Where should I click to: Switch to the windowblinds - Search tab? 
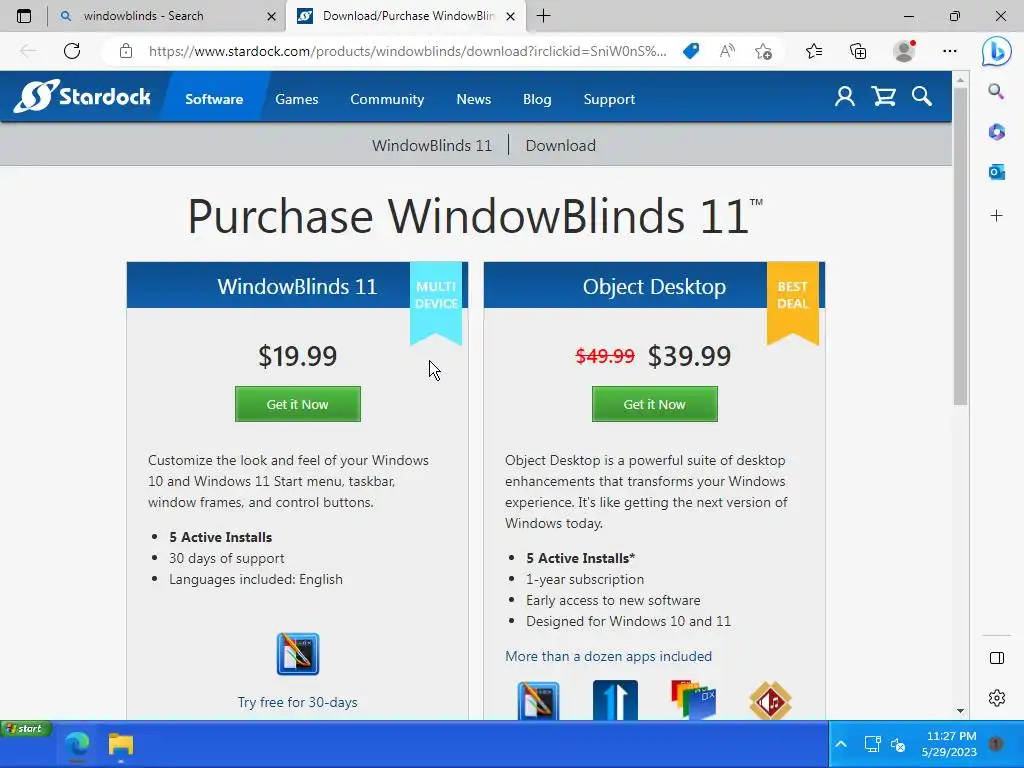(x=143, y=16)
